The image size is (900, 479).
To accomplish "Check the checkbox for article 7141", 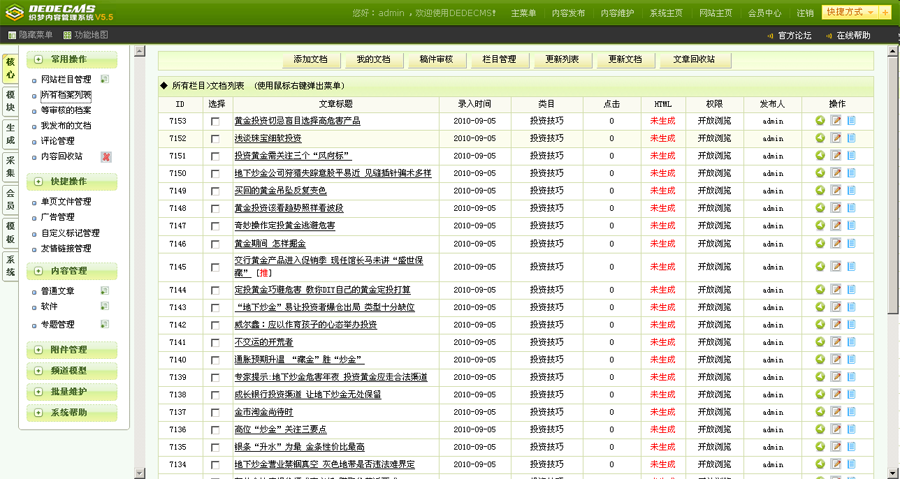I will pos(215,343).
